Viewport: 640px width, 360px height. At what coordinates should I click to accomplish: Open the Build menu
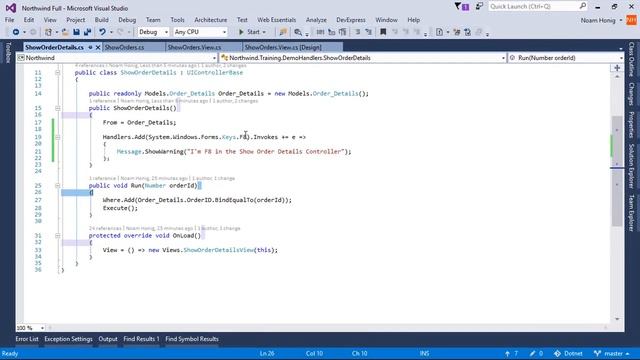pyautogui.click(x=102, y=20)
